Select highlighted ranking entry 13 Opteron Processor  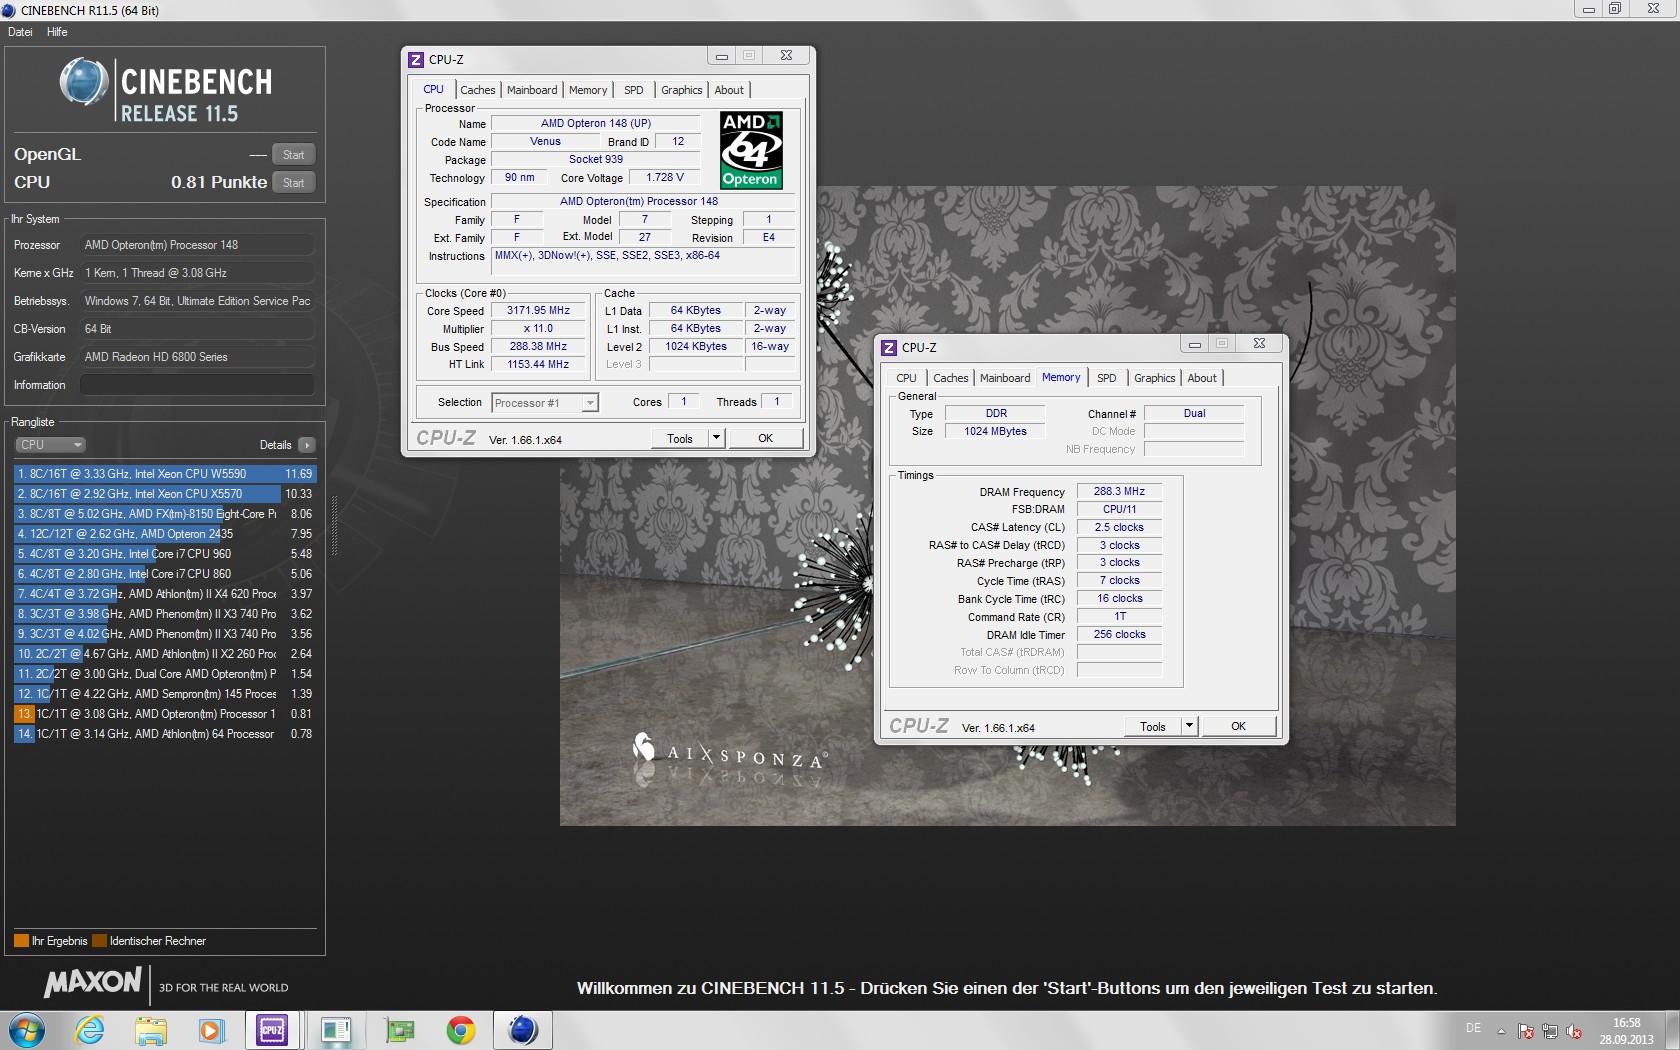pos(165,714)
